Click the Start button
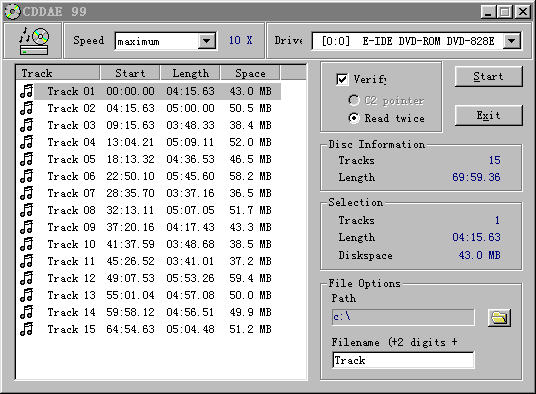Screen dimensions: 536x394 [488, 77]
